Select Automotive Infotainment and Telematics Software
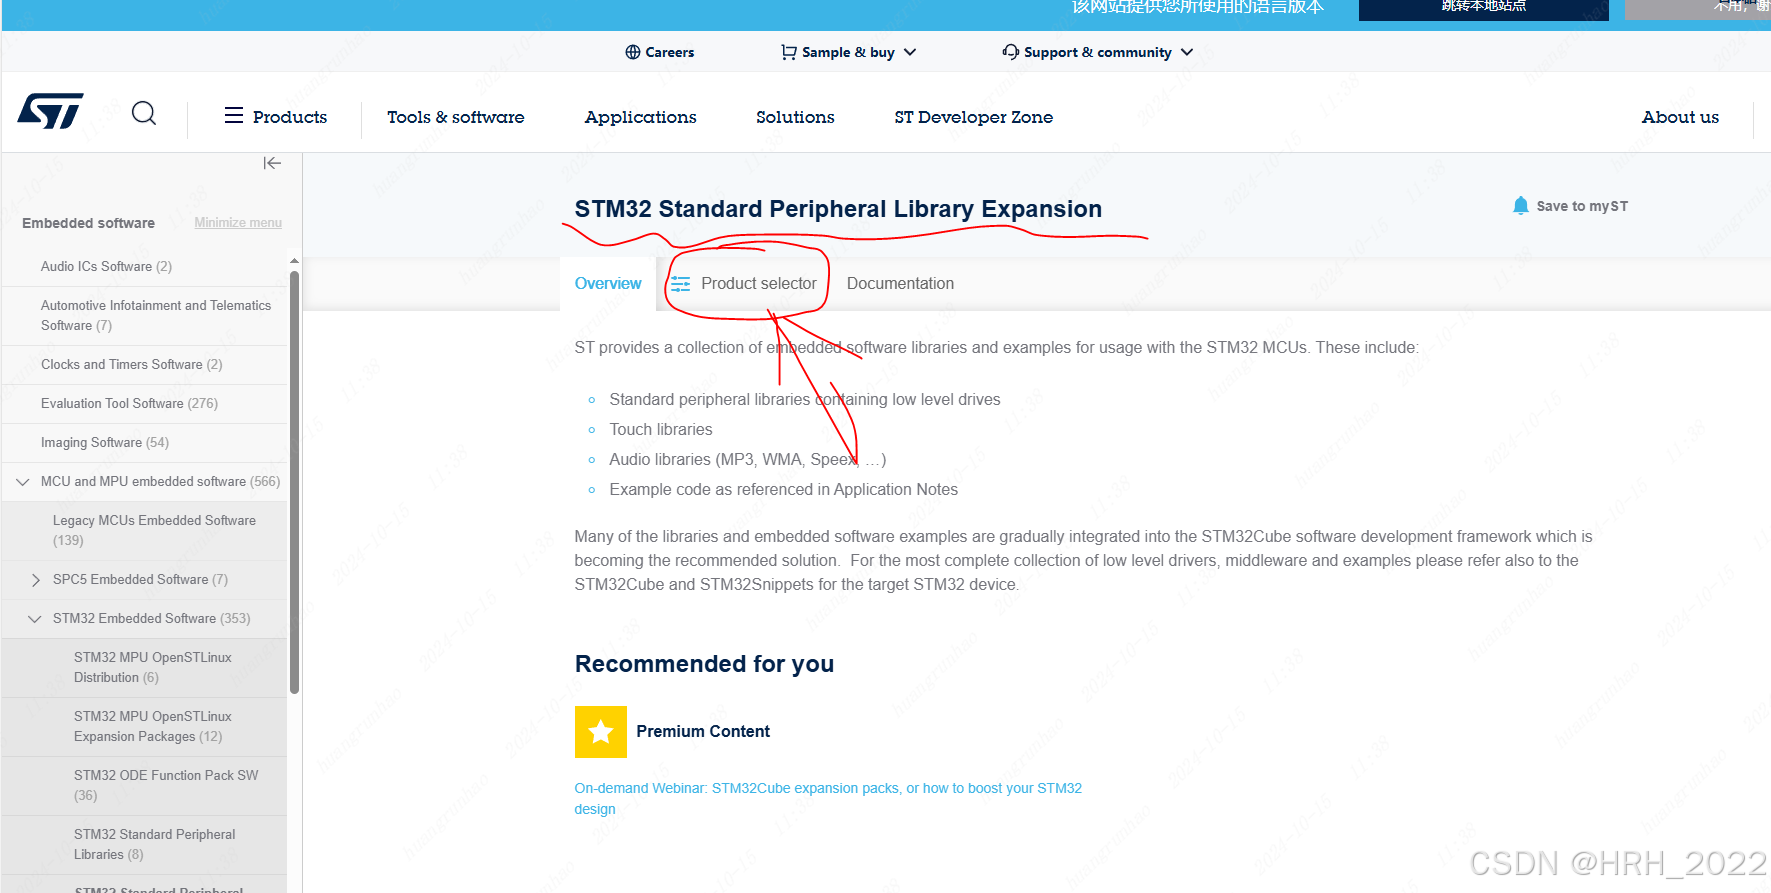Image resolution: width=1771 pixels, height=893 pixels. 156,316
